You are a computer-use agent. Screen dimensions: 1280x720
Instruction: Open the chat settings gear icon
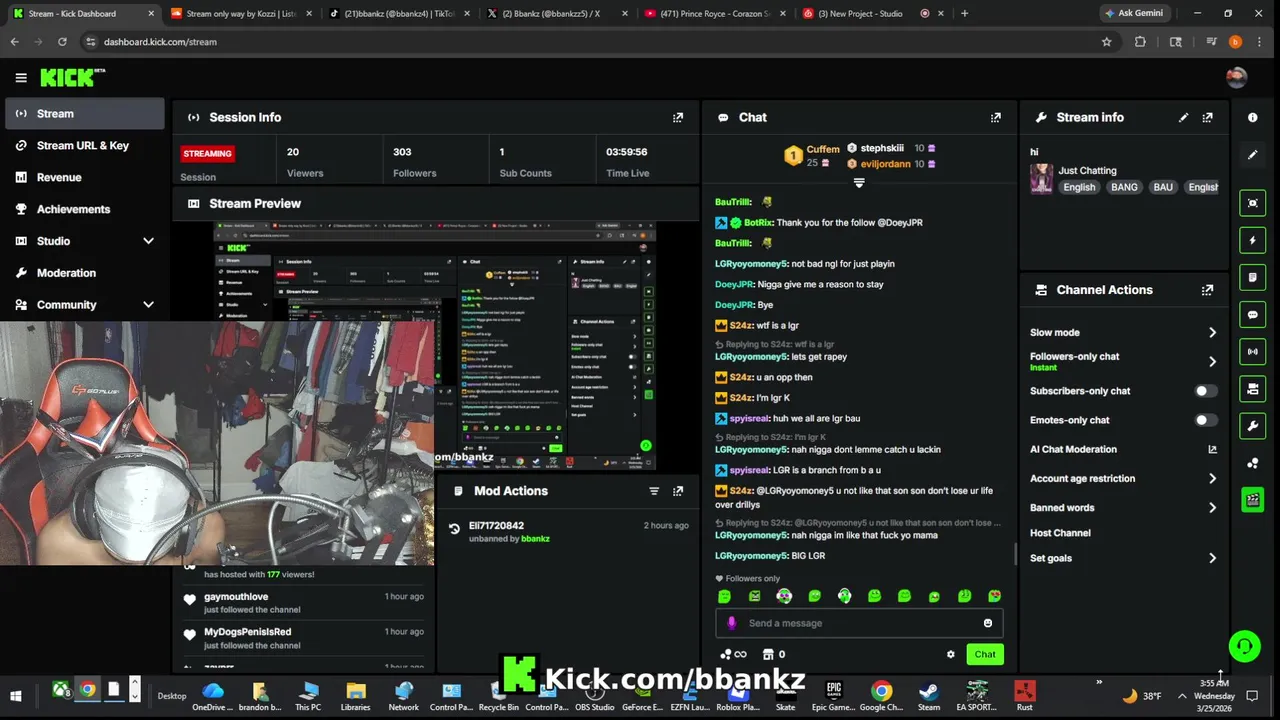click(950, 654)
